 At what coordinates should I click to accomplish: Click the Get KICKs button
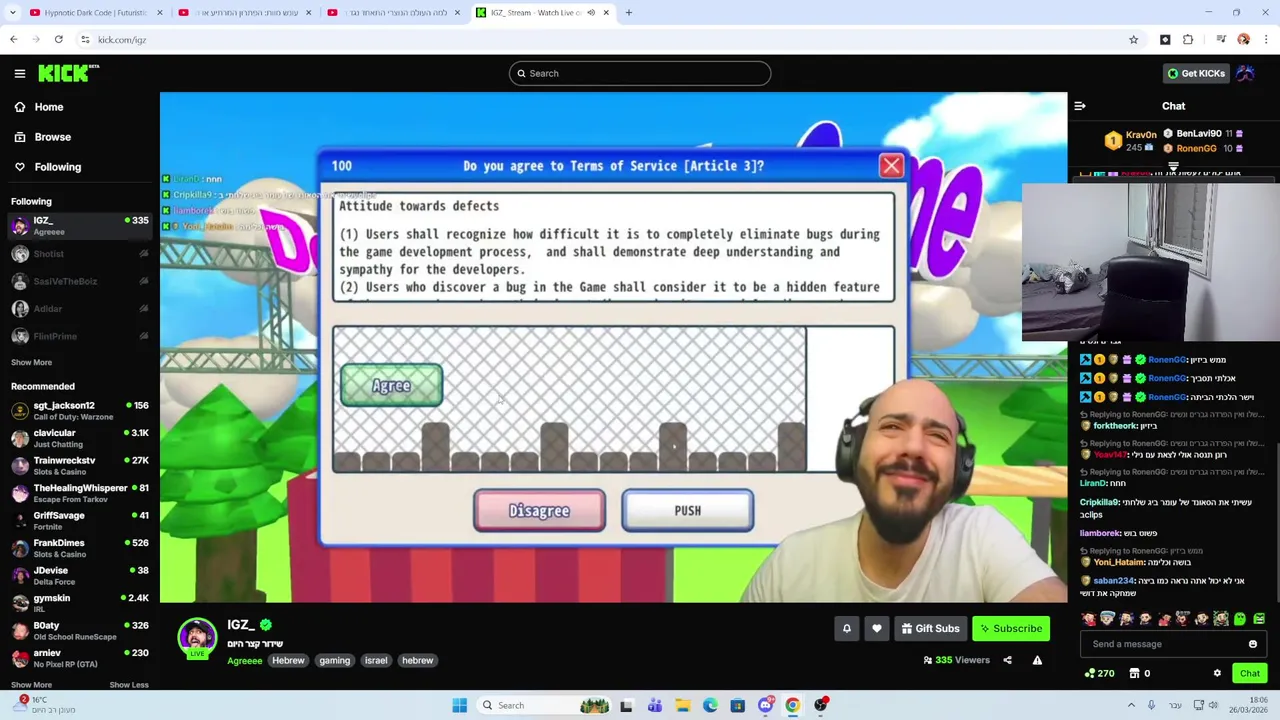pyautogui.click(x=1196, y=73)
